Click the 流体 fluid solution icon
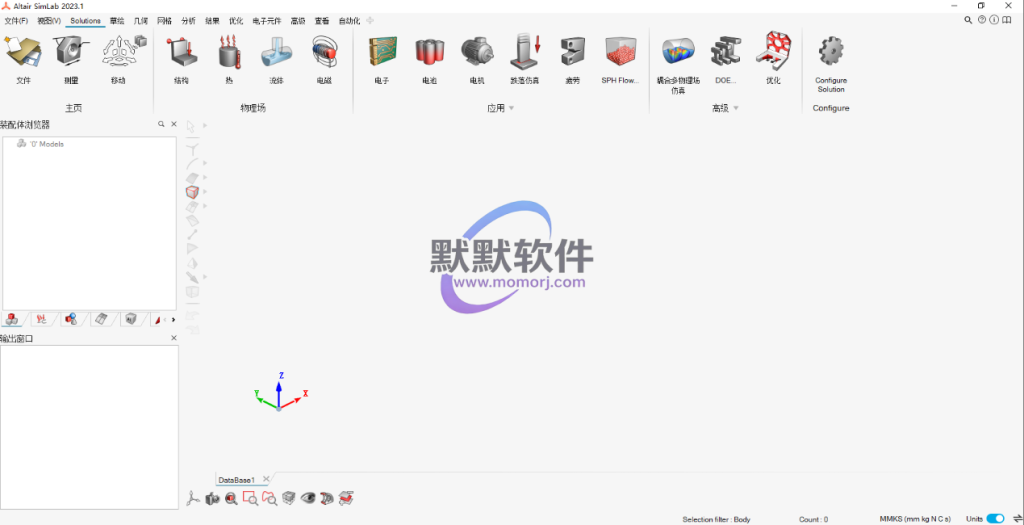1024x525 pixels. point(276,56)
